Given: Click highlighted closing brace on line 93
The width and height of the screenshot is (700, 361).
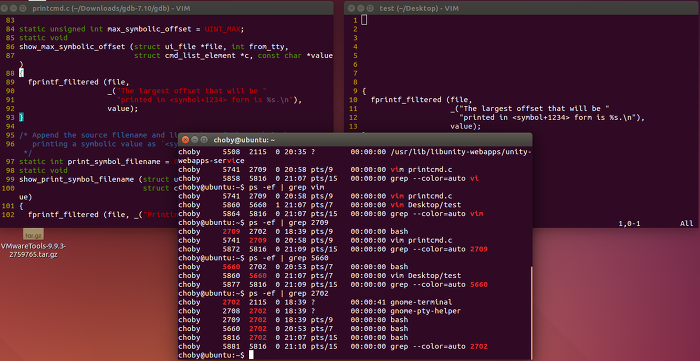Looking at the screenshot, I should tap(21, 117).
